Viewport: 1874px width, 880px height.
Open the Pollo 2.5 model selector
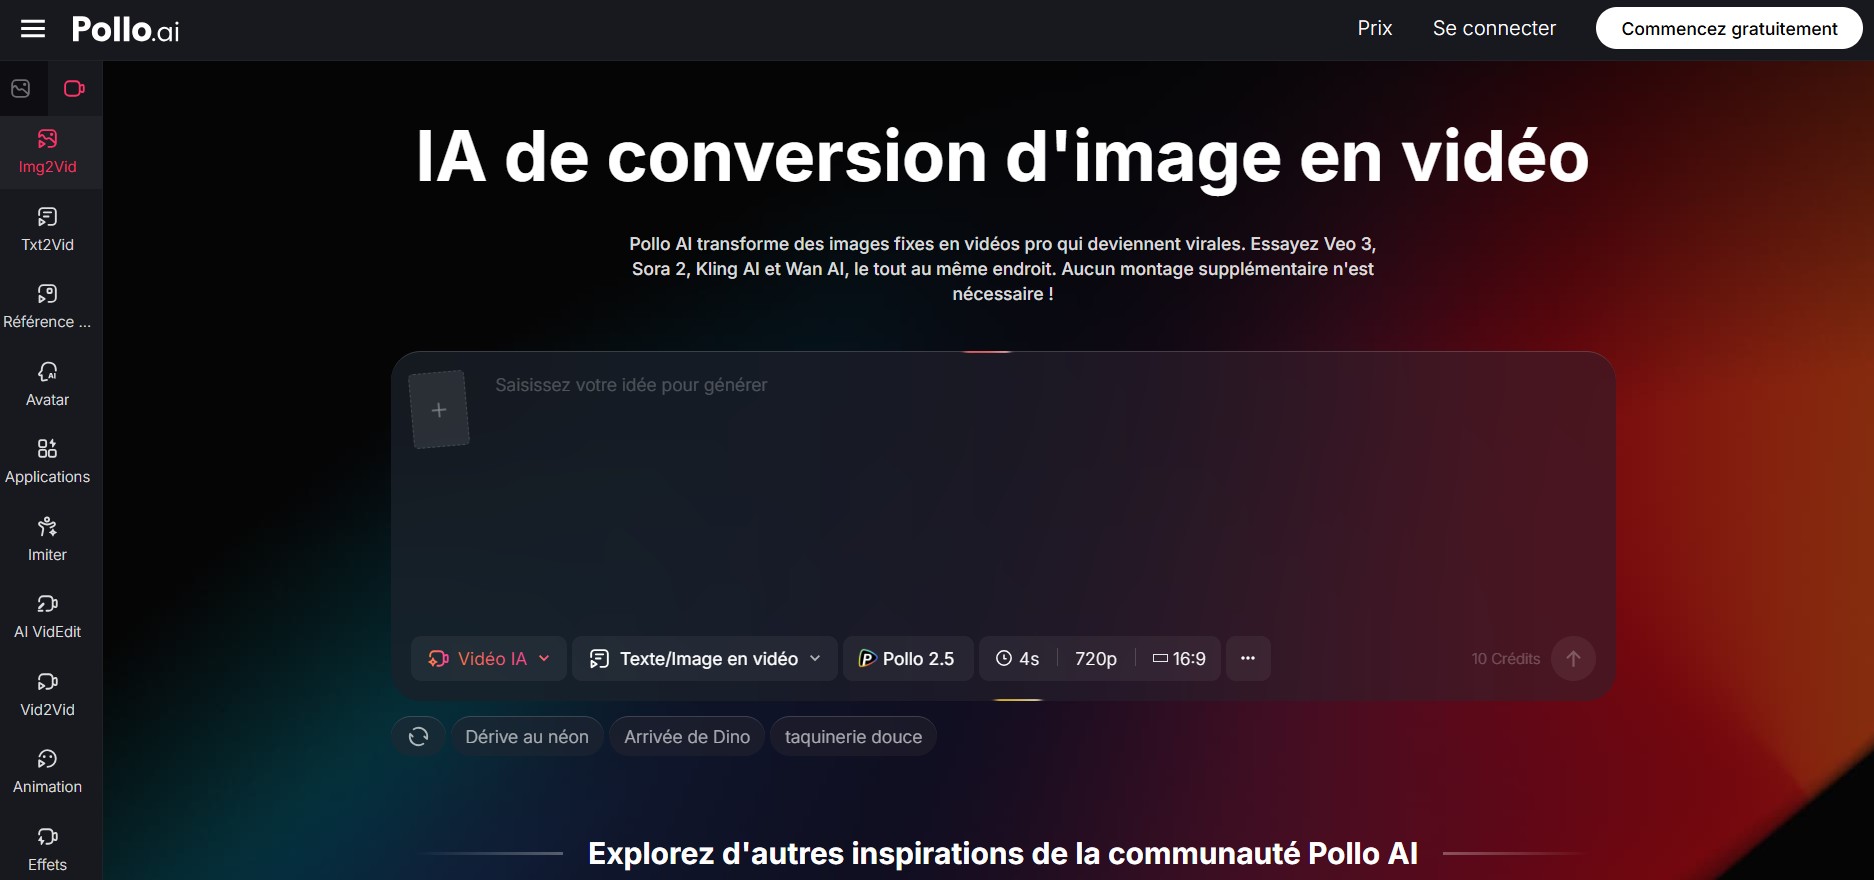click(908, 659)
